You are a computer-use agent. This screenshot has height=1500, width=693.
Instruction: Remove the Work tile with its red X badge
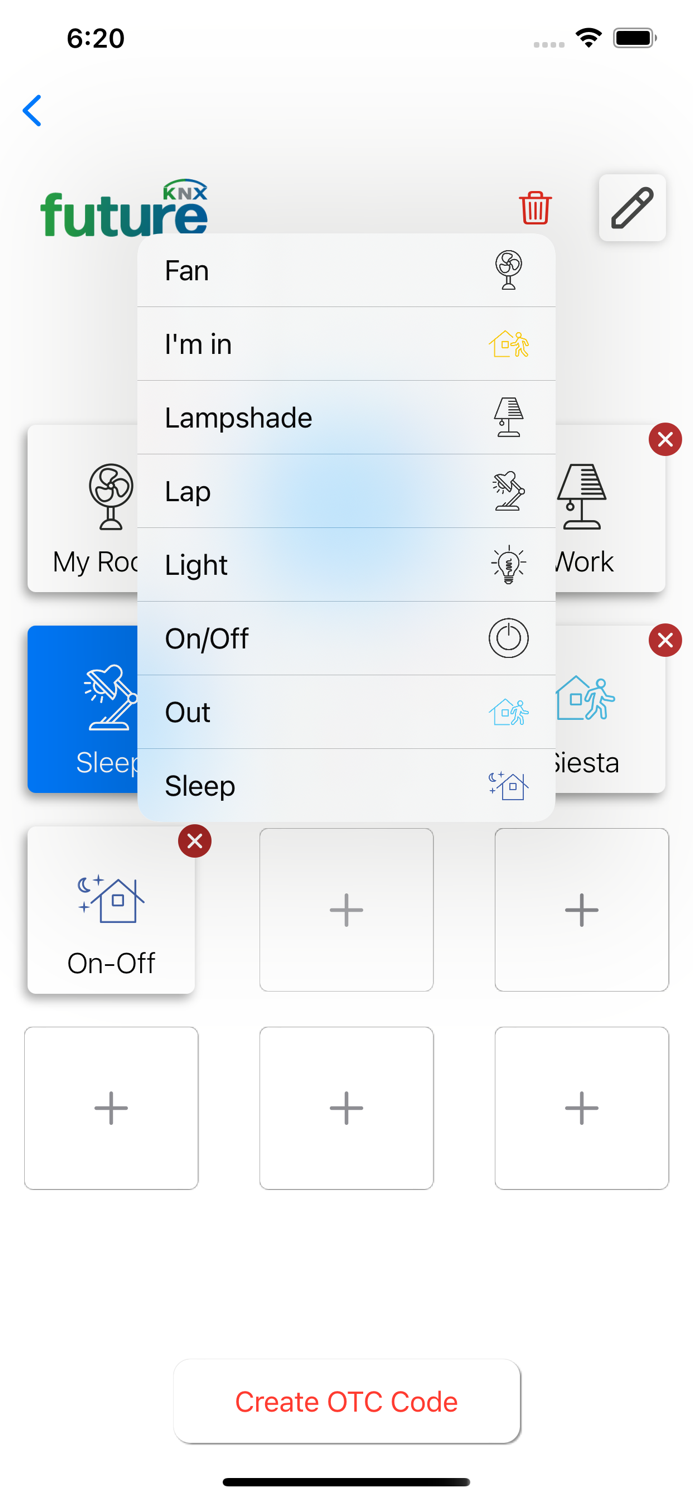tap(665, 439)
